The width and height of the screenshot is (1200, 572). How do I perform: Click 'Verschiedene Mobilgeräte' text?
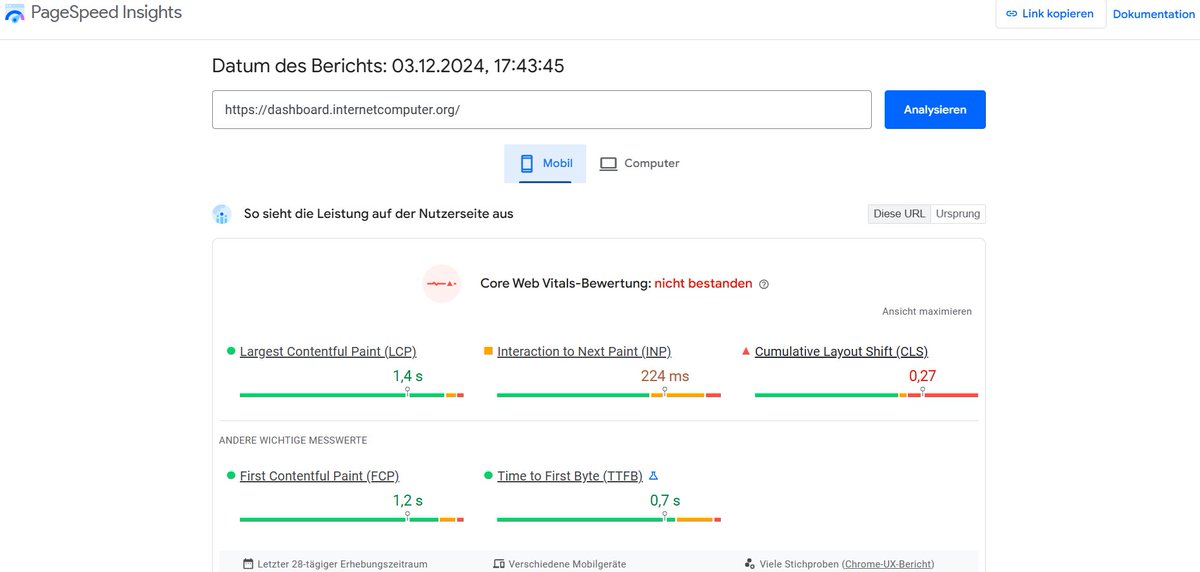(x=567, y=564)
